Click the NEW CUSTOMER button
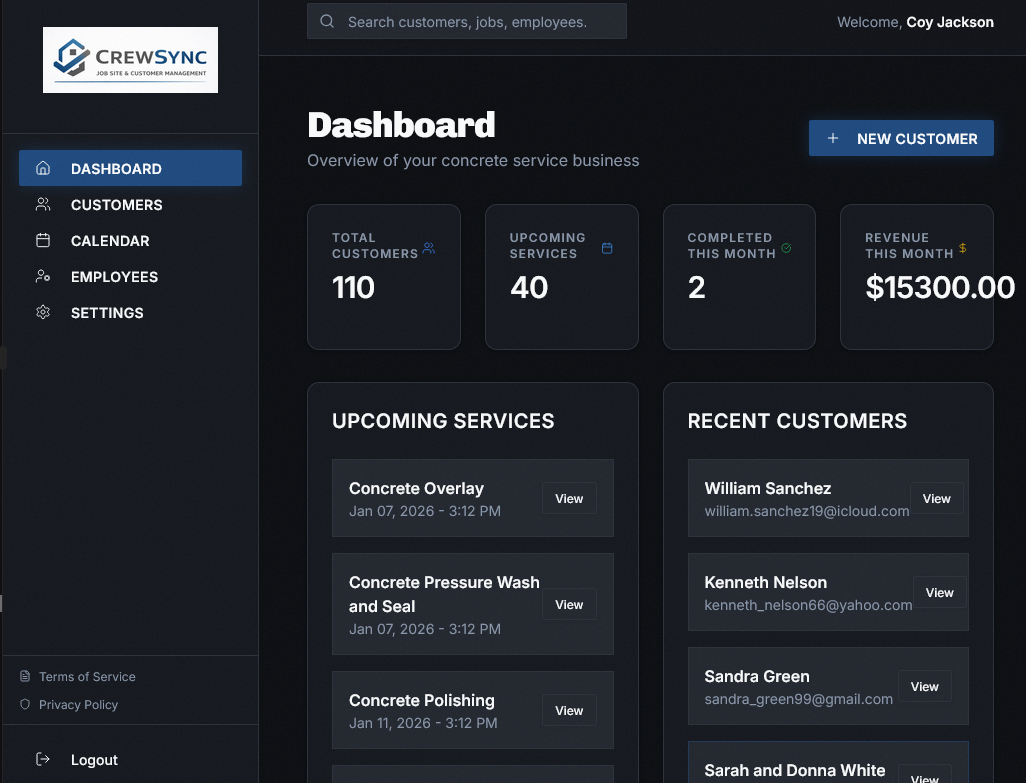Image resolution: width=1026 pixels, height=783 pixels. pyautogui.click(x=901, y=138)
